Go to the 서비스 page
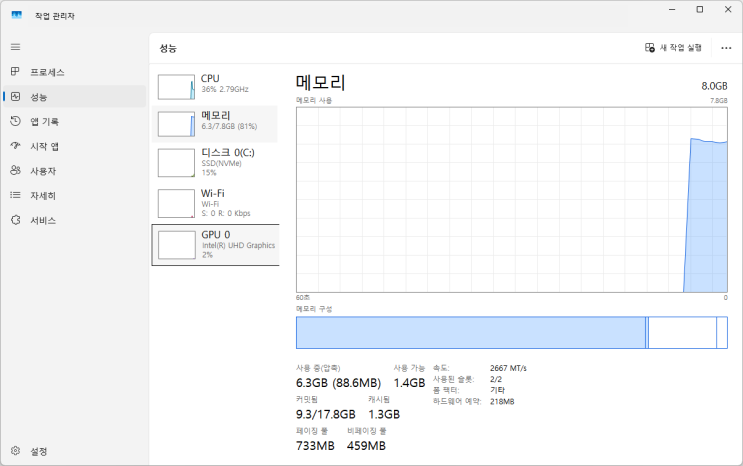Viewport: 743px width, 466px height. 43,220
